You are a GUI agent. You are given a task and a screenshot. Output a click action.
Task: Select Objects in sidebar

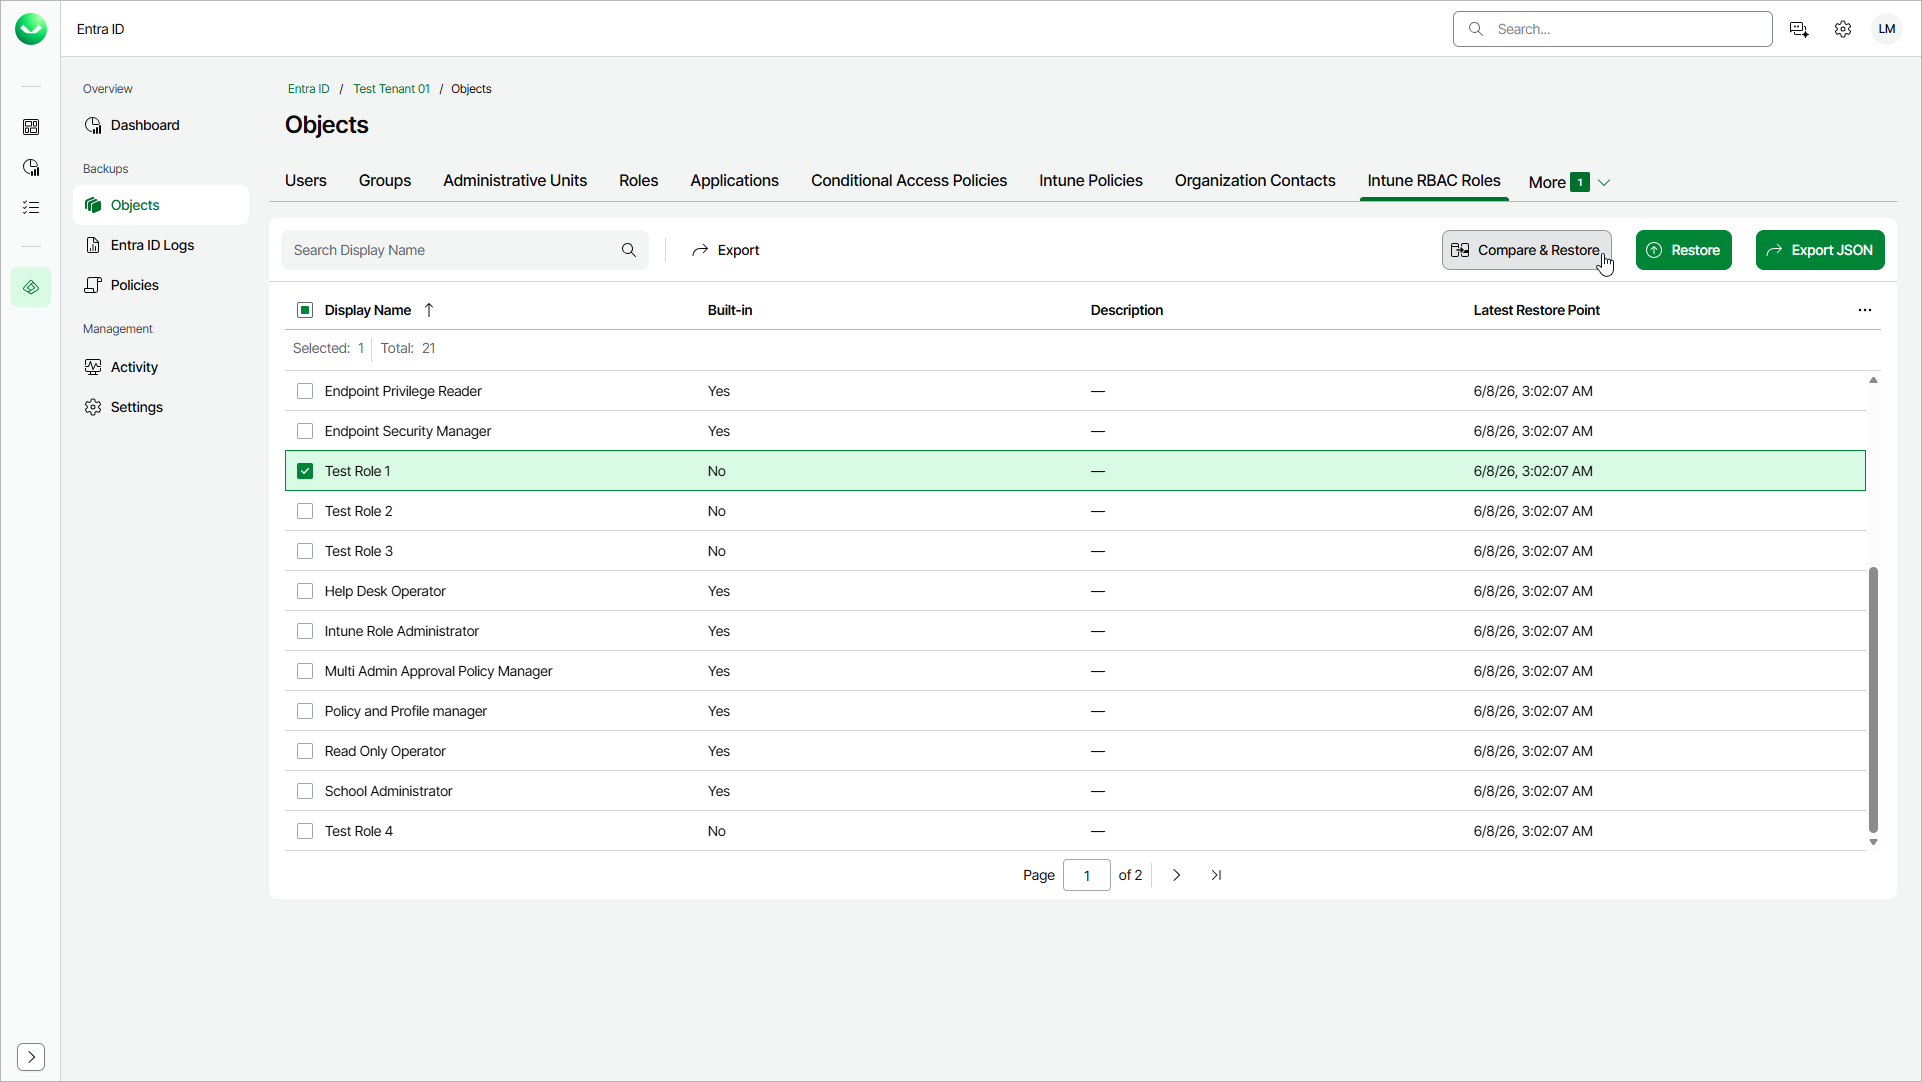(161, 205)
